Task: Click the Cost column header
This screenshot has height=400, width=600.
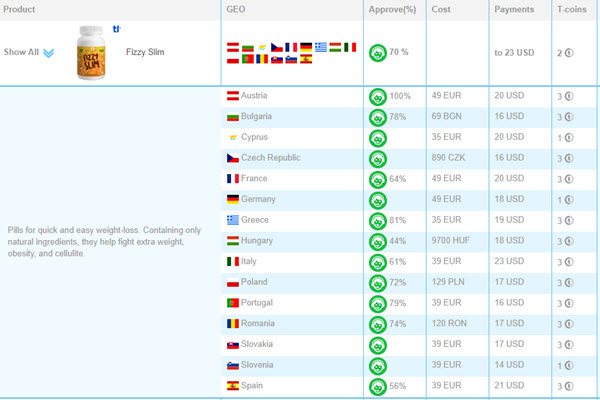Action: [x=441, y=9]
